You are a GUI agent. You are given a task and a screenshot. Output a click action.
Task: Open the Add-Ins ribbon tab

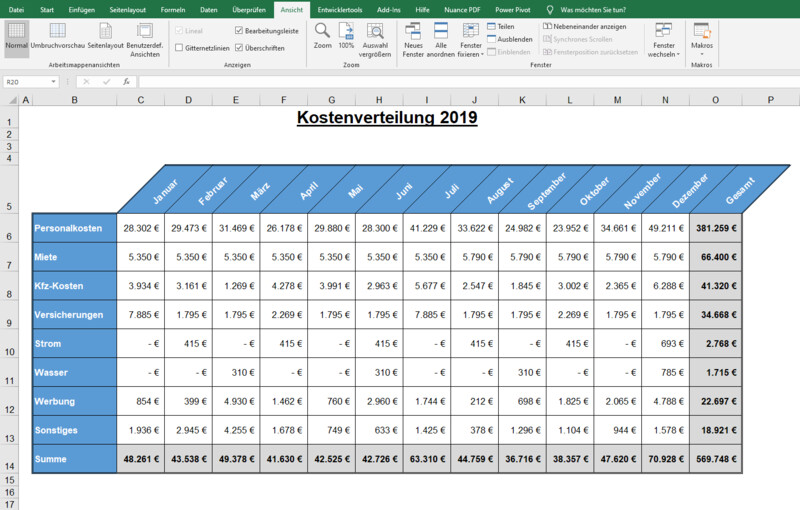point(389,10)
